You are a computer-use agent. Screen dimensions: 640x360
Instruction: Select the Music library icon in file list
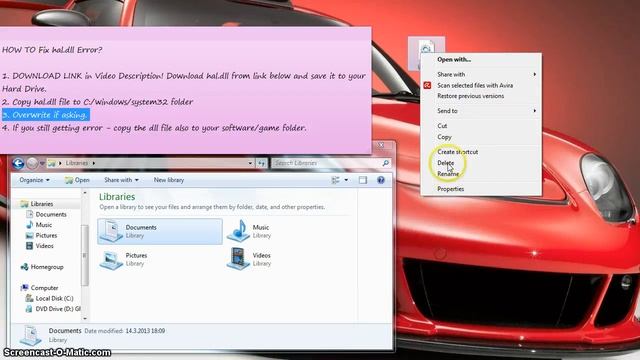238,231
